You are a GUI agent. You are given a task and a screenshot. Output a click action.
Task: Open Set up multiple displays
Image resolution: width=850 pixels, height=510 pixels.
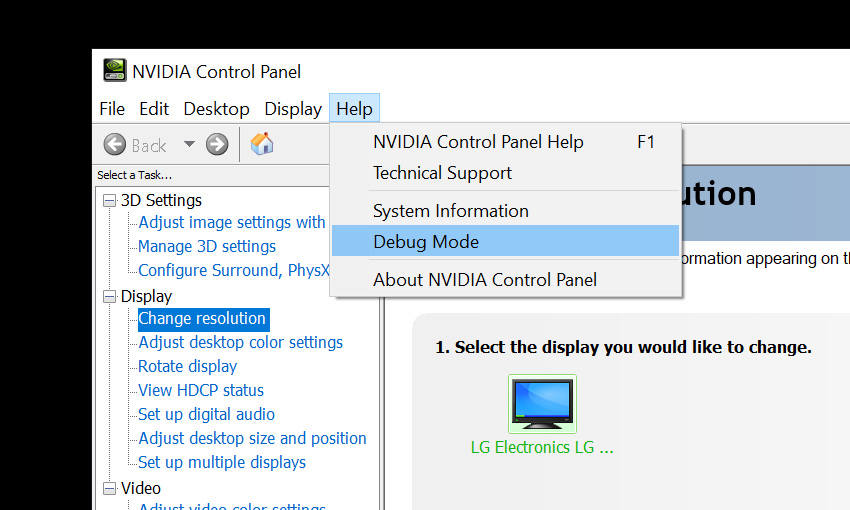(x=222, y=462)
